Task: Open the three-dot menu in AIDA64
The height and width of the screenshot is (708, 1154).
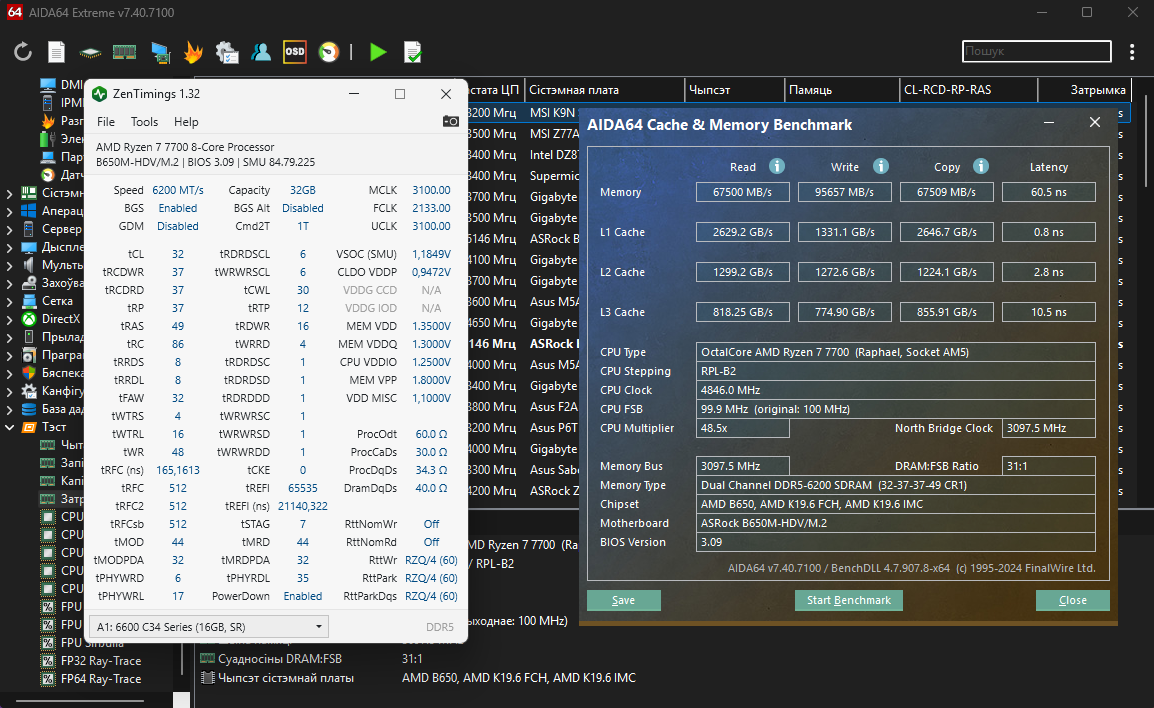Action: pyautogui.click(x=1132, y=52)
